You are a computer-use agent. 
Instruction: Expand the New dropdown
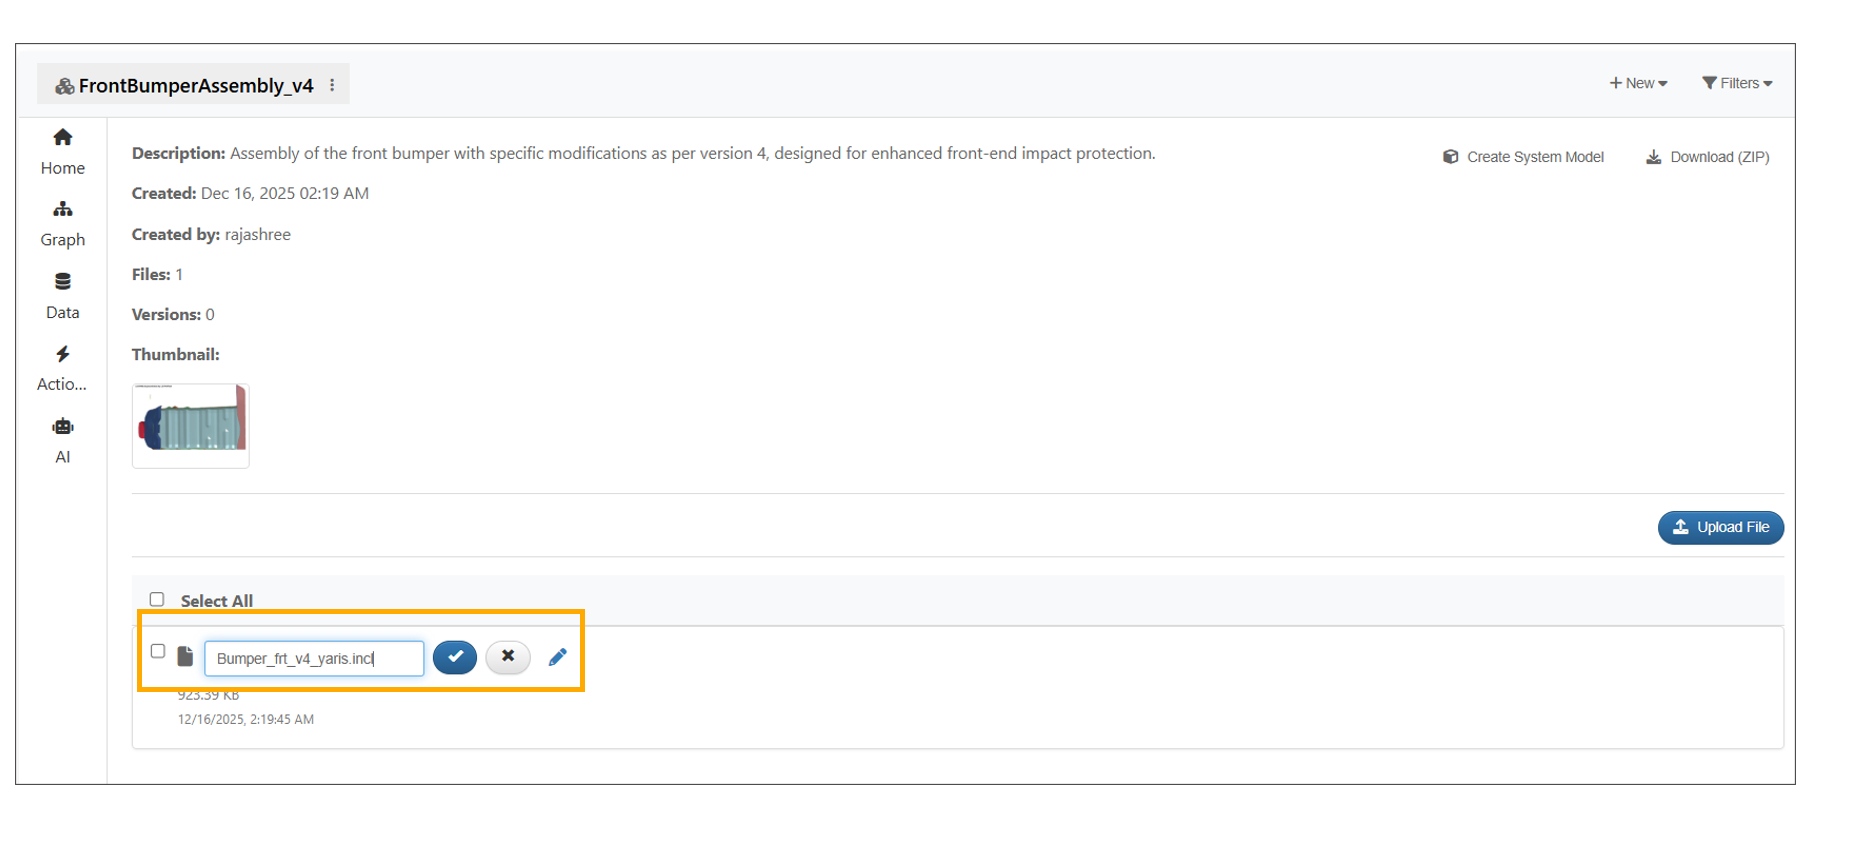coord(1638,83)
